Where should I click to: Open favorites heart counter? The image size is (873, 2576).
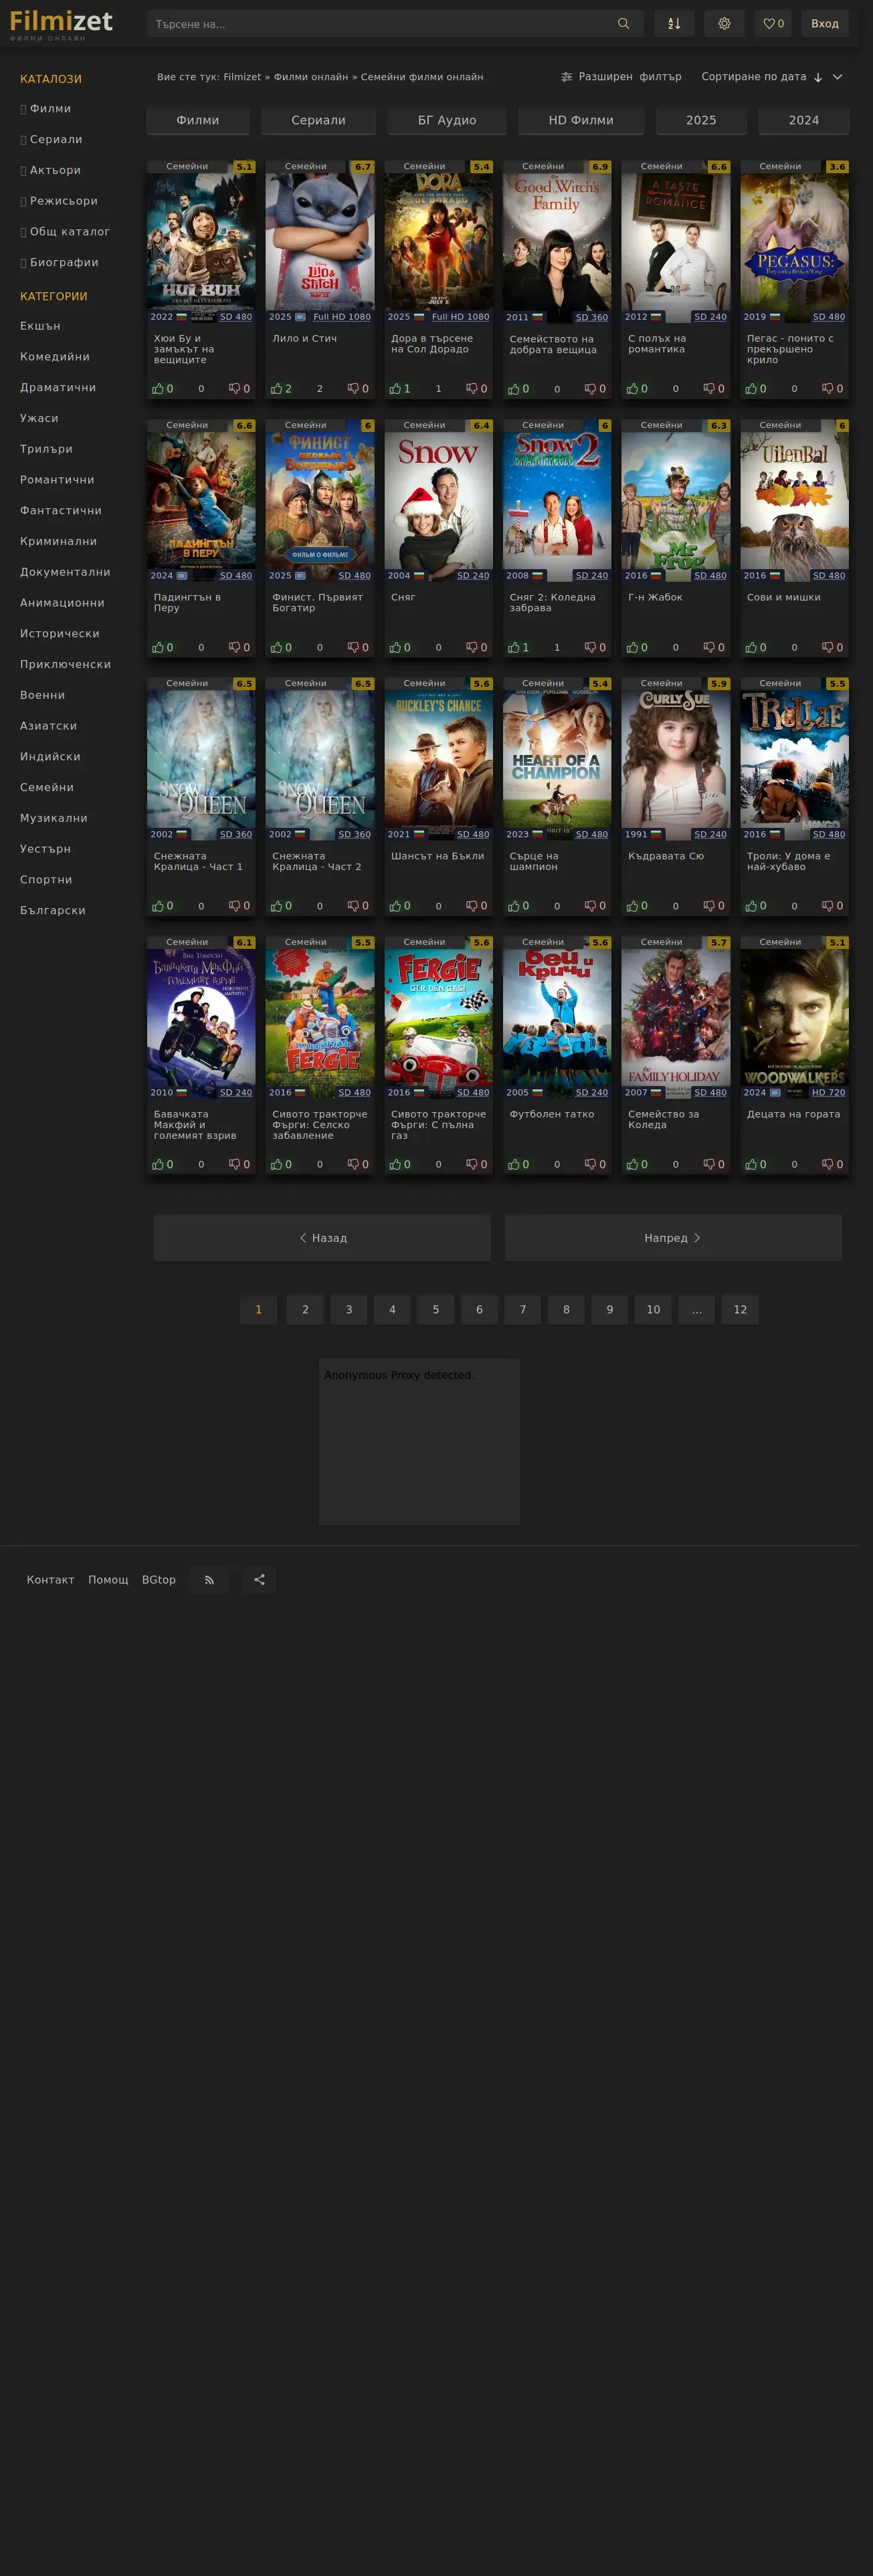pyautogui.click(x=773, y=24)
